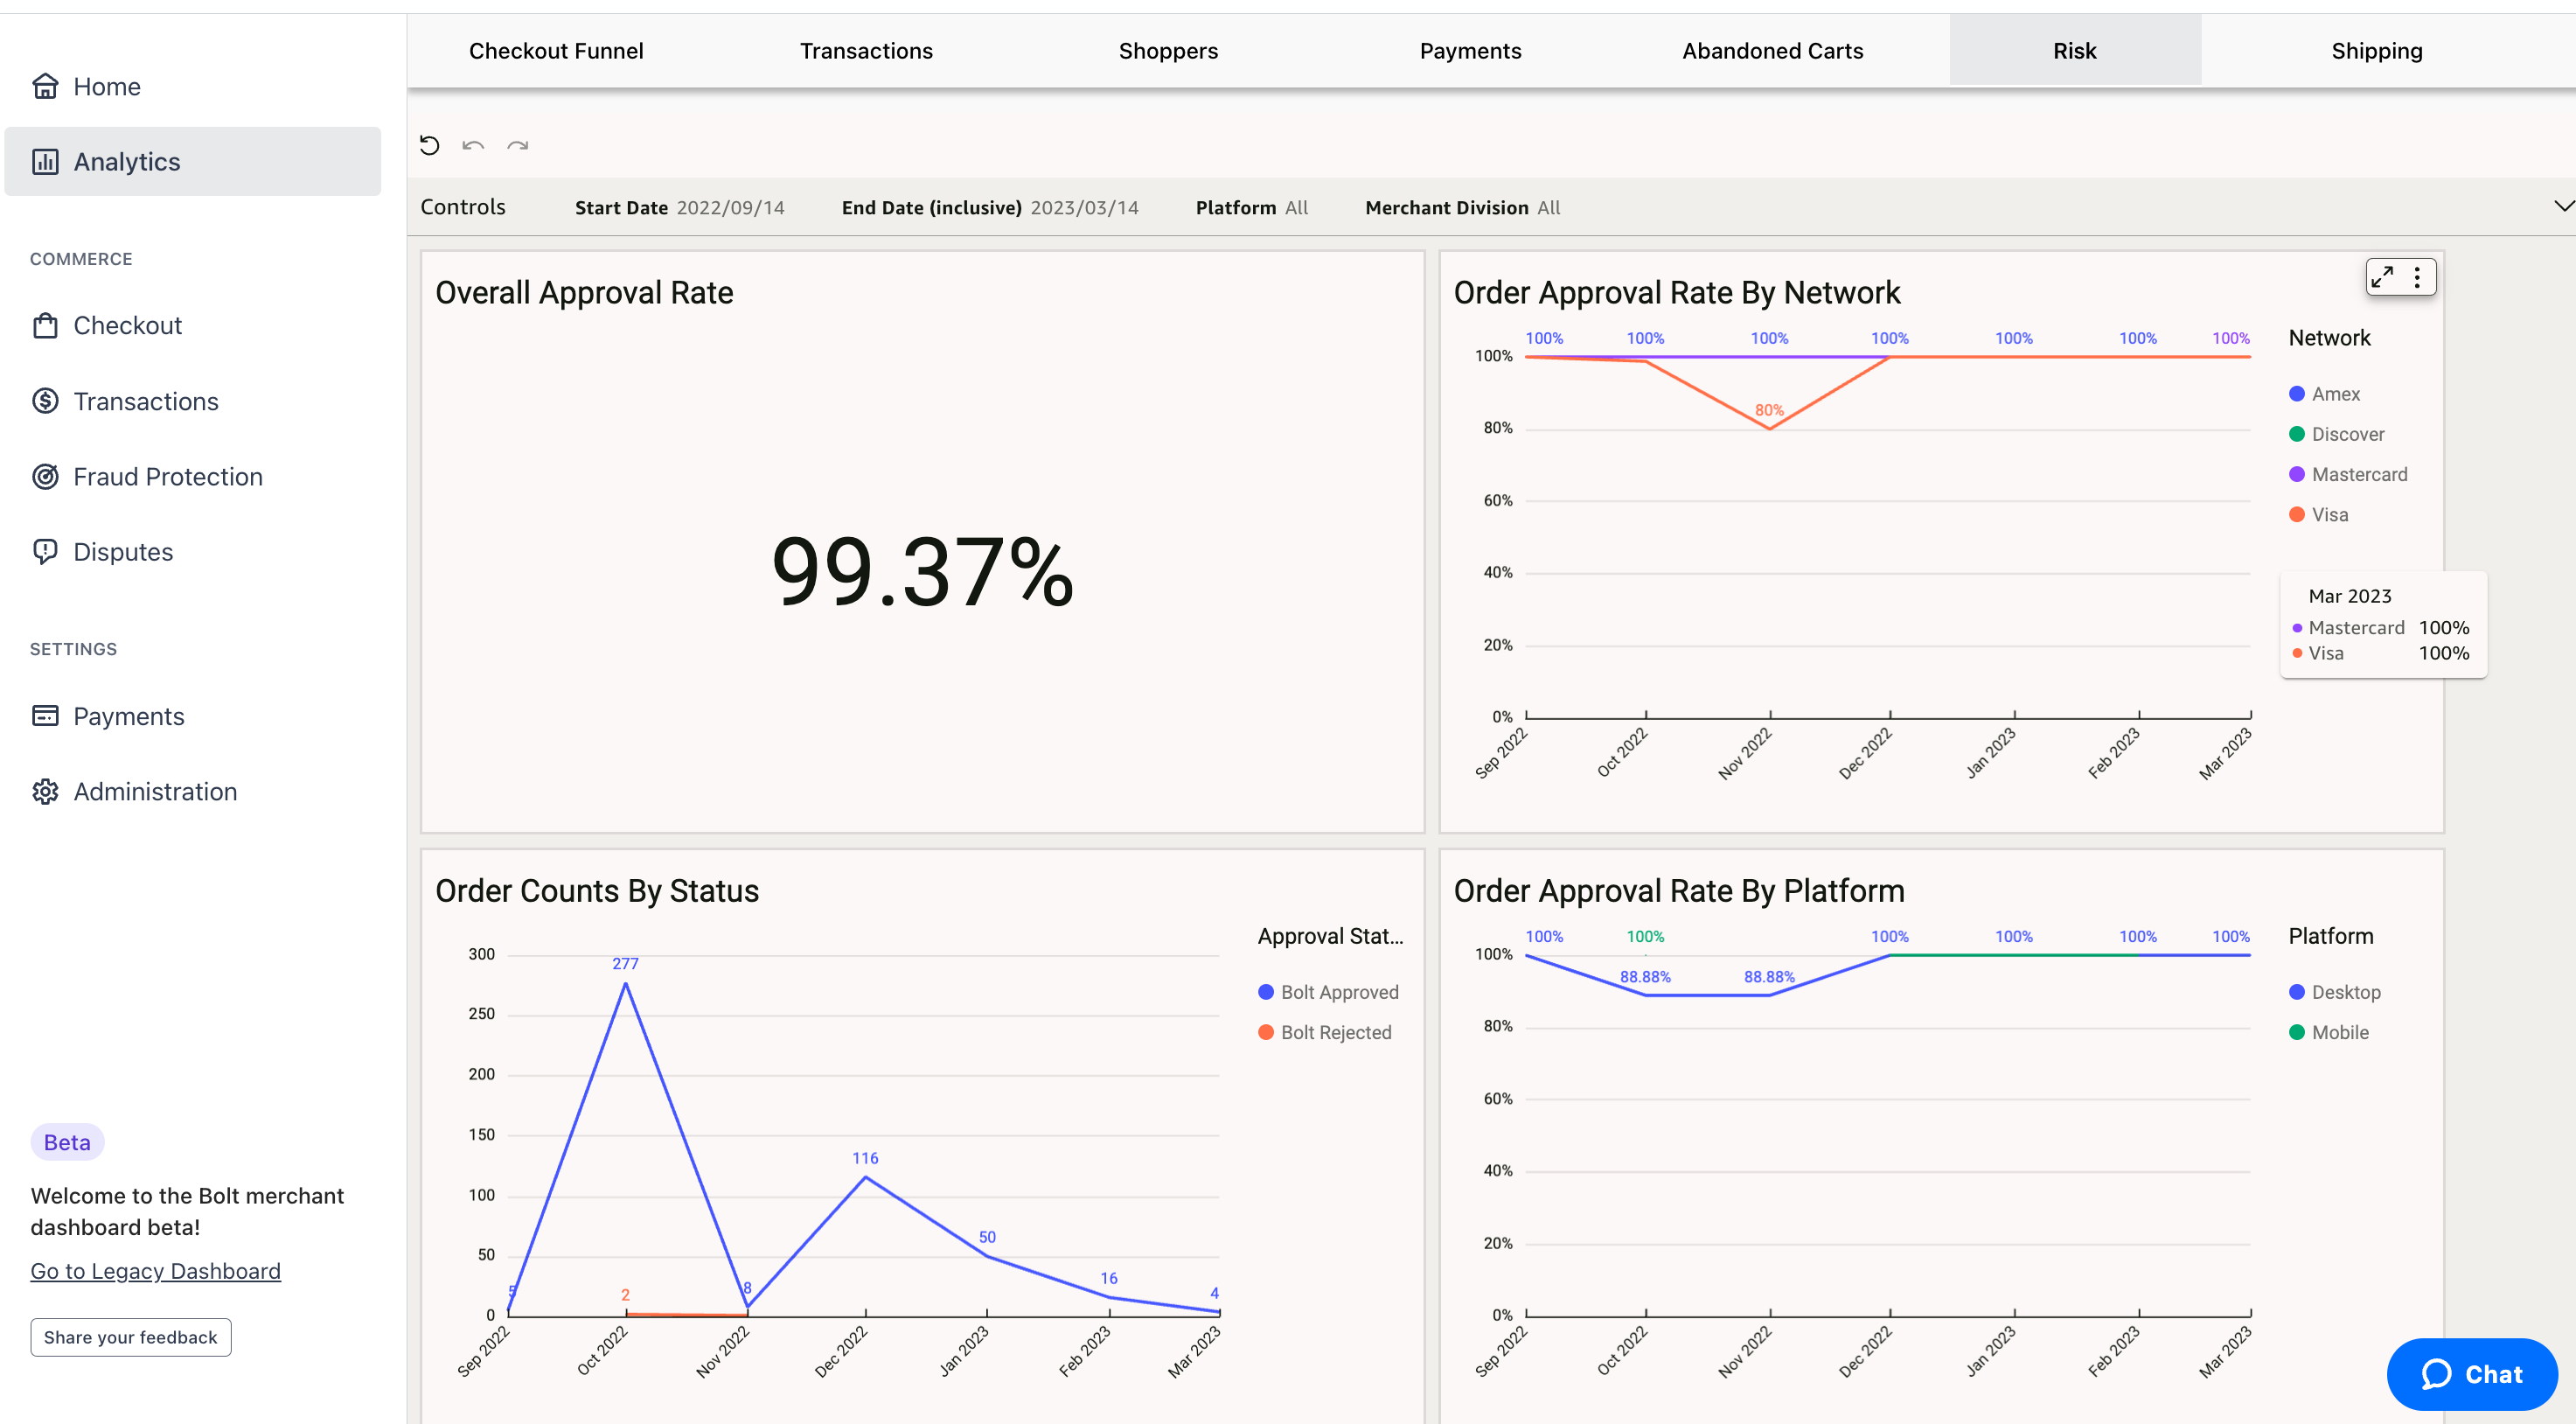Click the Home house icon

[x=45, y=86]
